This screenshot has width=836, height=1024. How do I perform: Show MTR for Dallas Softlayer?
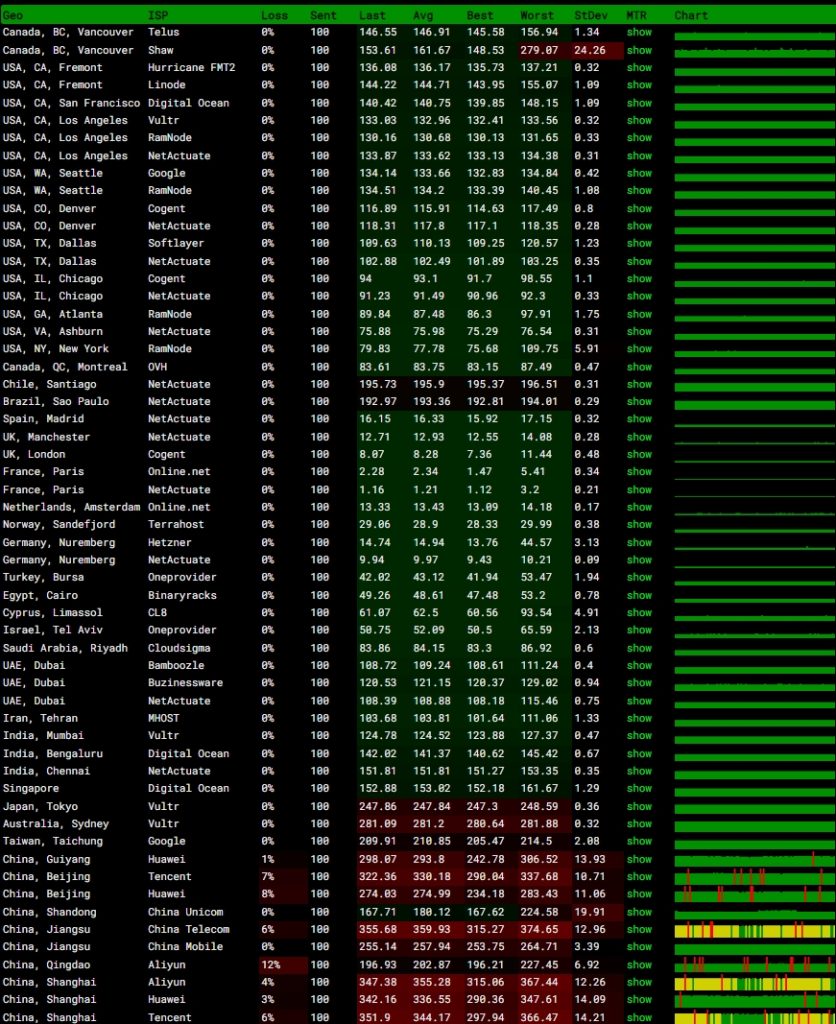[x=639, y=243]
